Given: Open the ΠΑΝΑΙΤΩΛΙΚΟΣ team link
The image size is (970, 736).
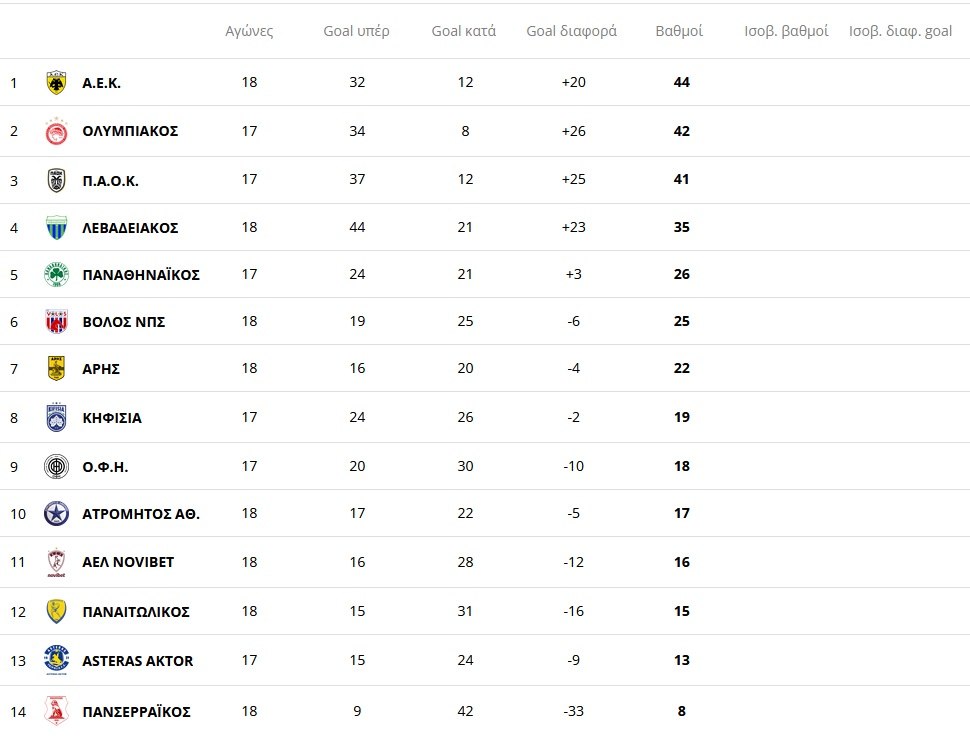Looking at the screenshot, I should [136, 612].
